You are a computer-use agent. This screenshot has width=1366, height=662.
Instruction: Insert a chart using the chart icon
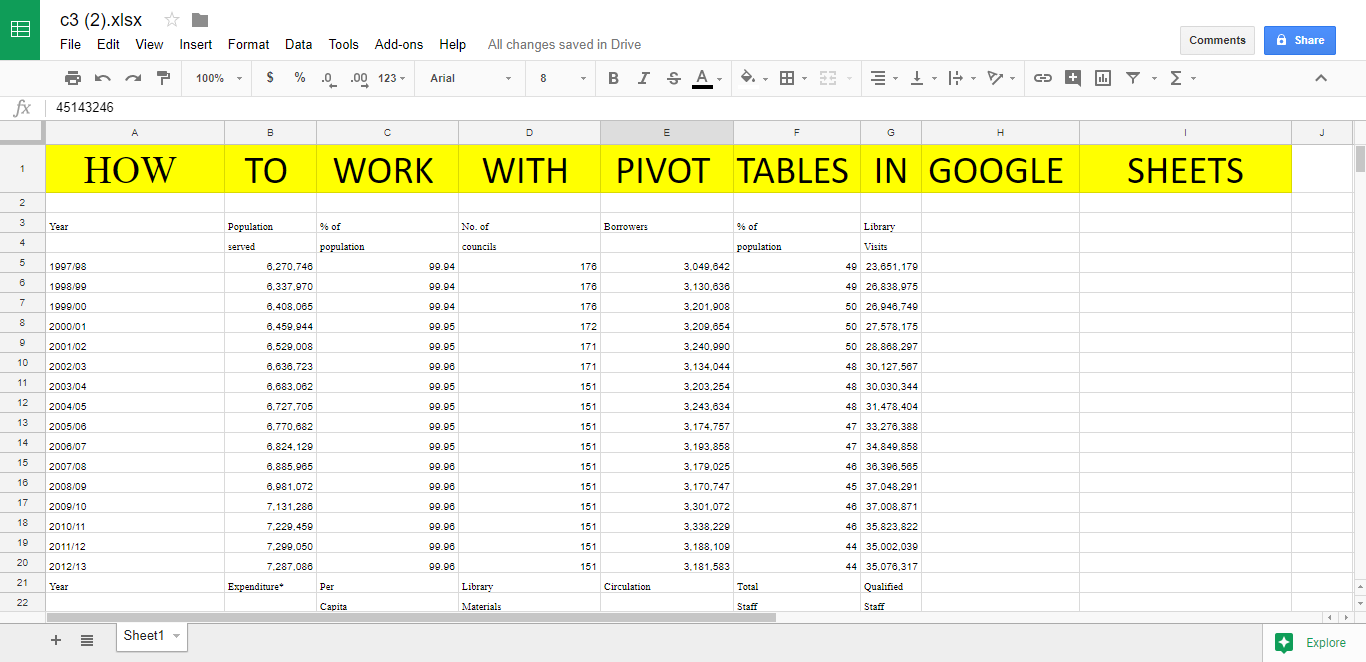point(1102,78)
